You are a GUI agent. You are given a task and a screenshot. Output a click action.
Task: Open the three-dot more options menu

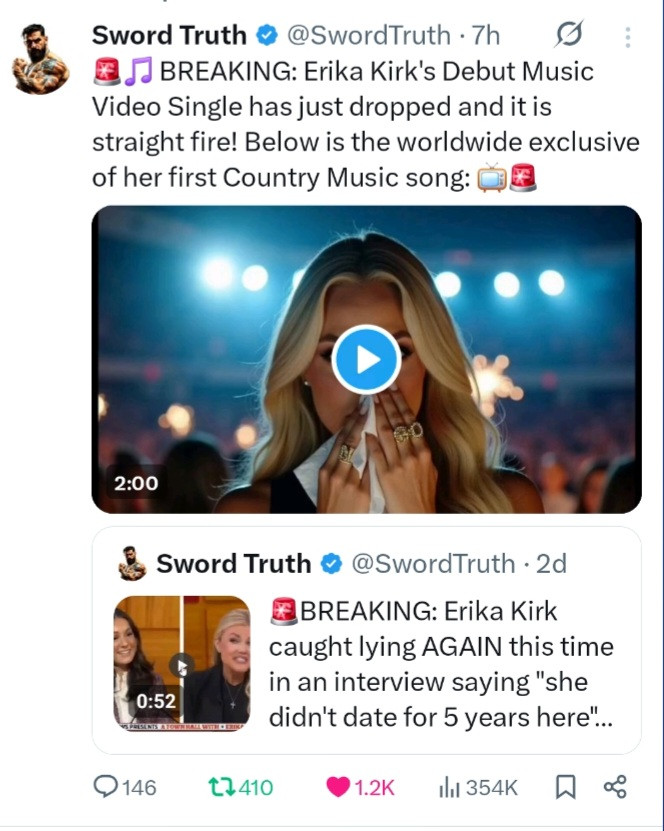pyautogui.click(x=628, y=38)
